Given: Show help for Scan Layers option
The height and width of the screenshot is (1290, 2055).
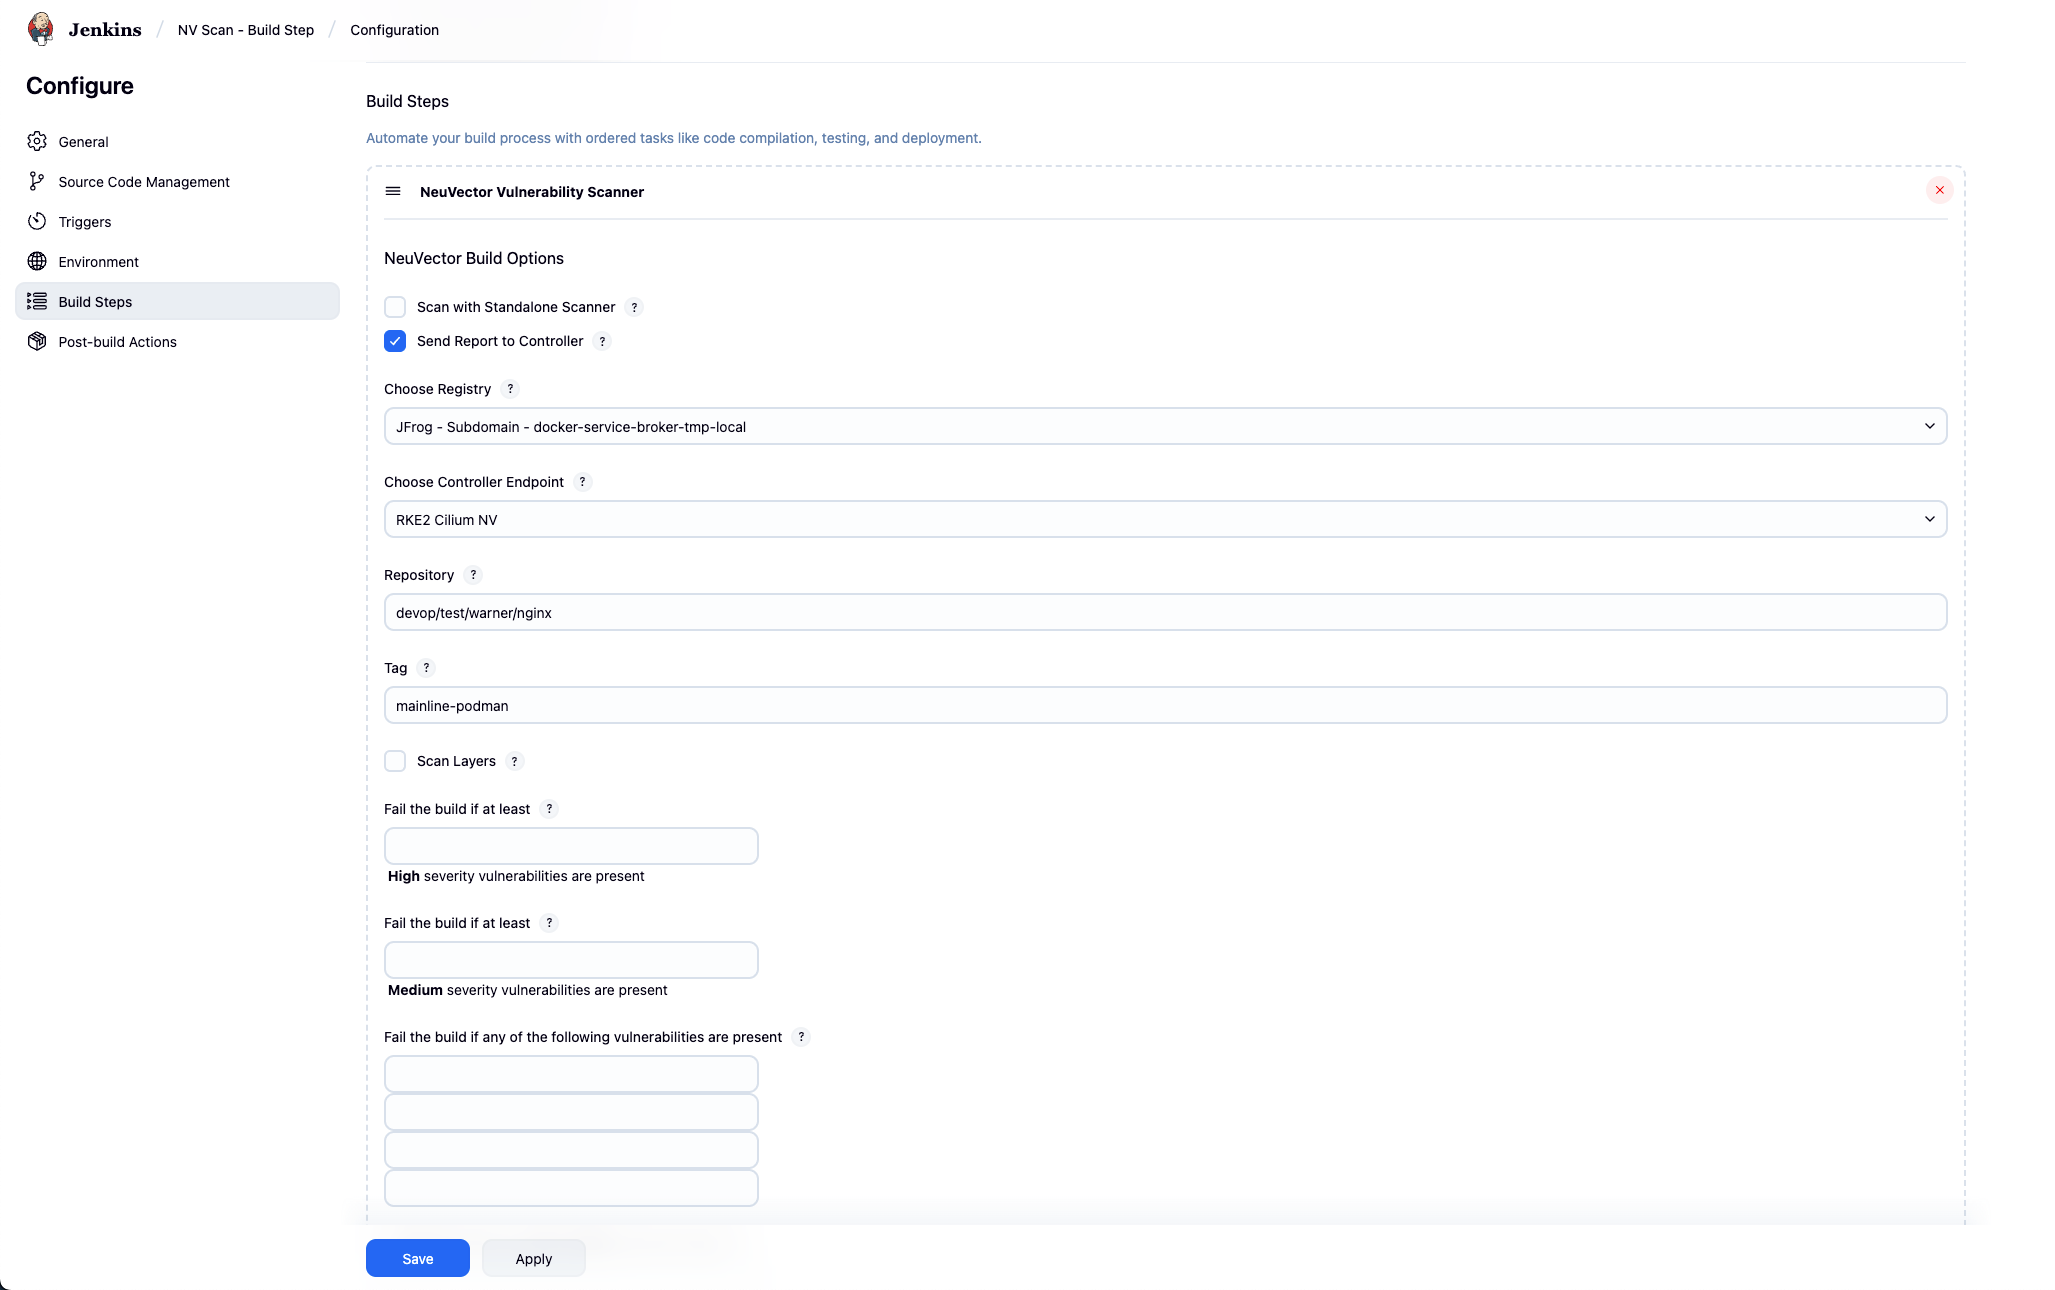Looking at the screenshot, I should (x=514, y=761).
